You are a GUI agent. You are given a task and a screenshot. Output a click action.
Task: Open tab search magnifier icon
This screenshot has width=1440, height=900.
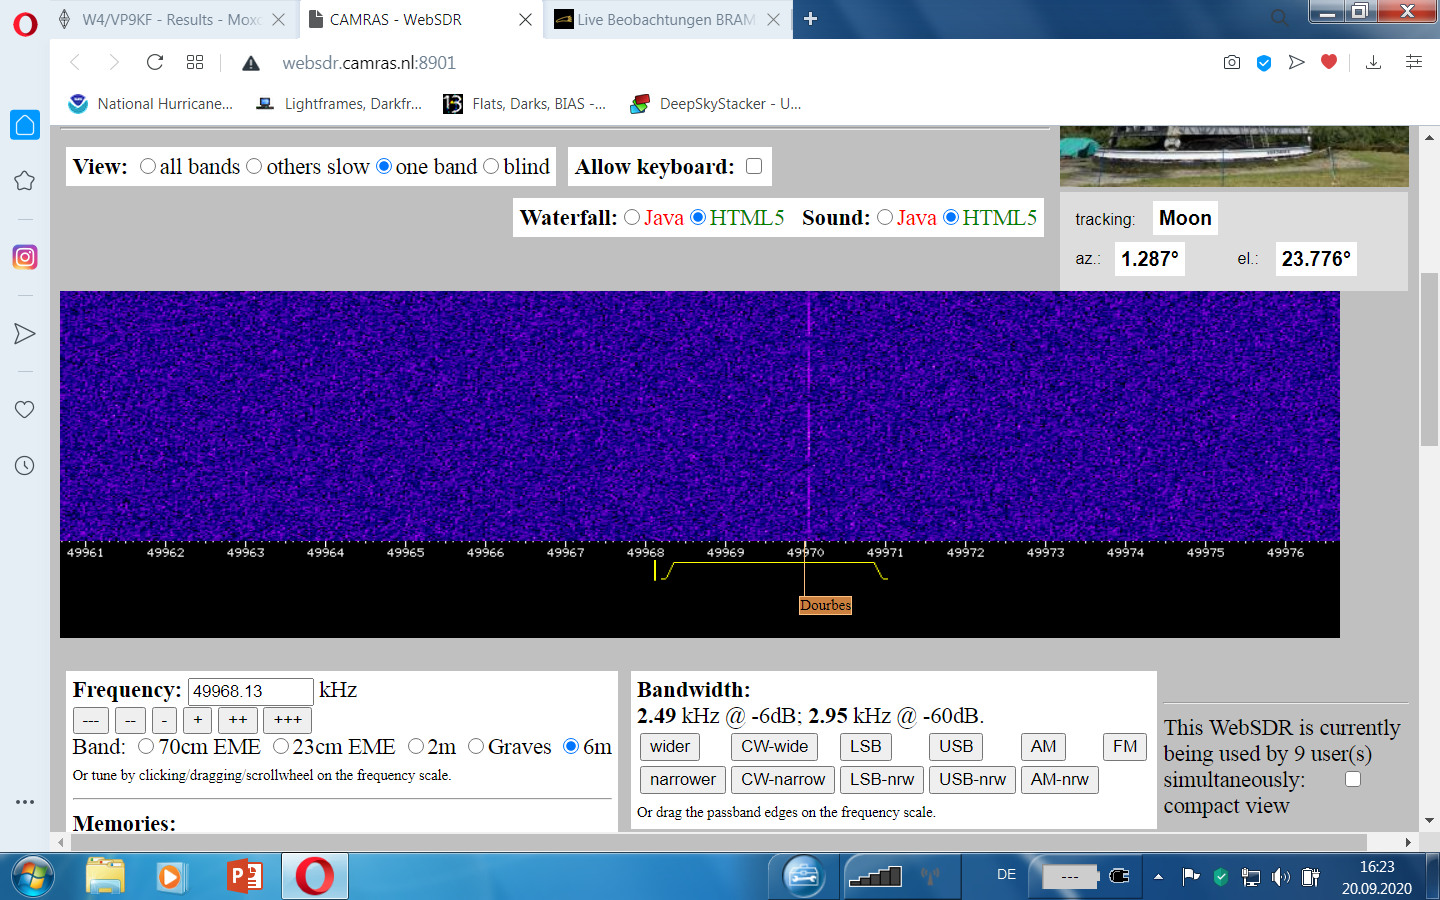coord(1279,18)
